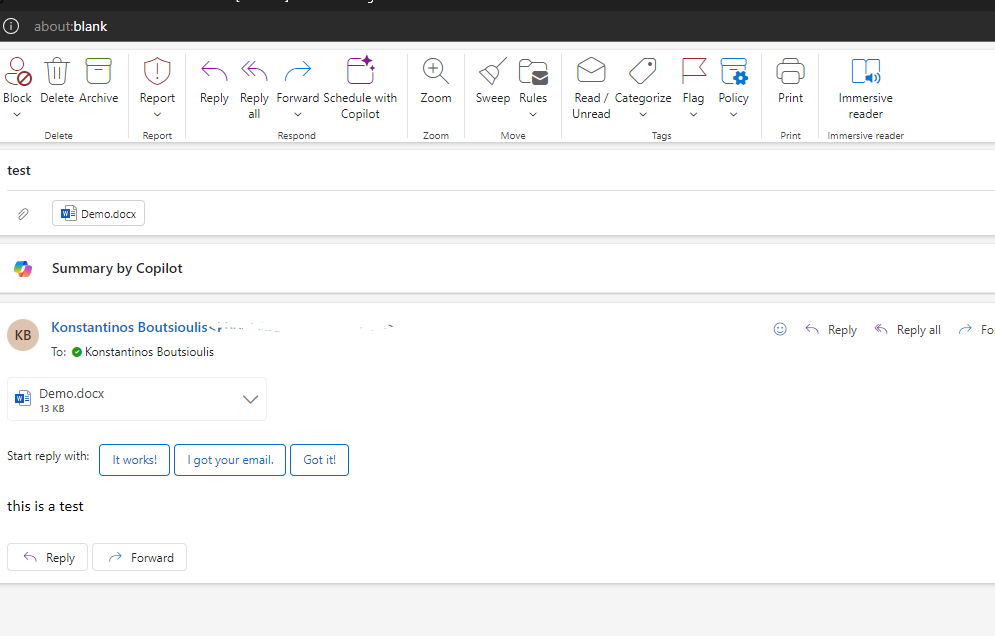Click the message text "this is a test"
The height and width of the screenshot is (636, 995).
[45, 507]
